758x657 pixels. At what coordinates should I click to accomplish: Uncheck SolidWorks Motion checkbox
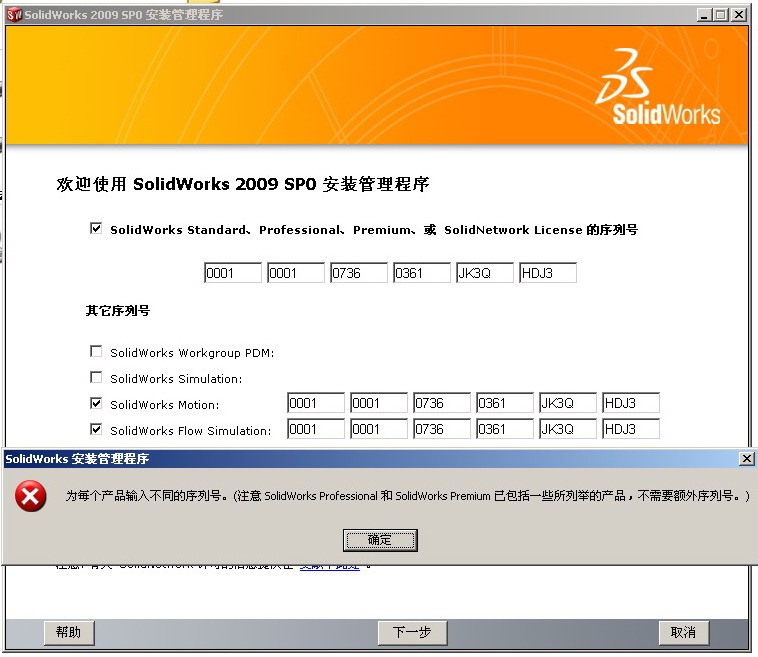coord(96,403)
